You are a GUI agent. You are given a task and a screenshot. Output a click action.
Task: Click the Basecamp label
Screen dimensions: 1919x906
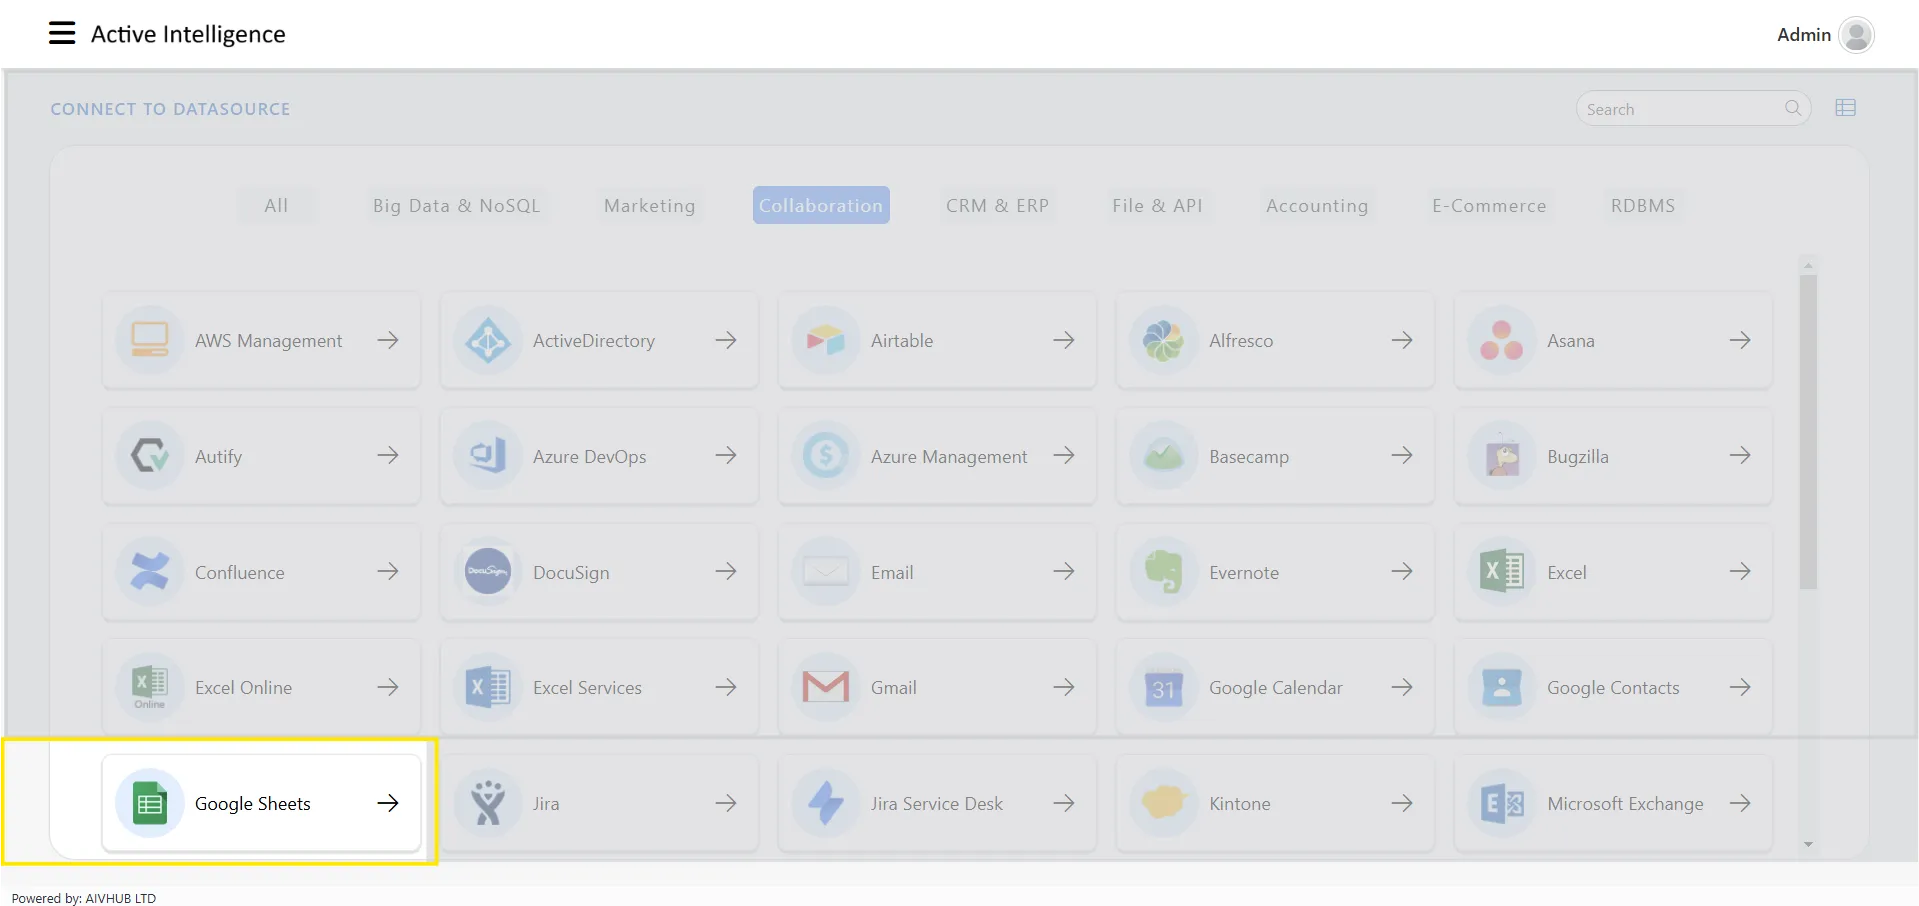click(x=1249, y=457)
